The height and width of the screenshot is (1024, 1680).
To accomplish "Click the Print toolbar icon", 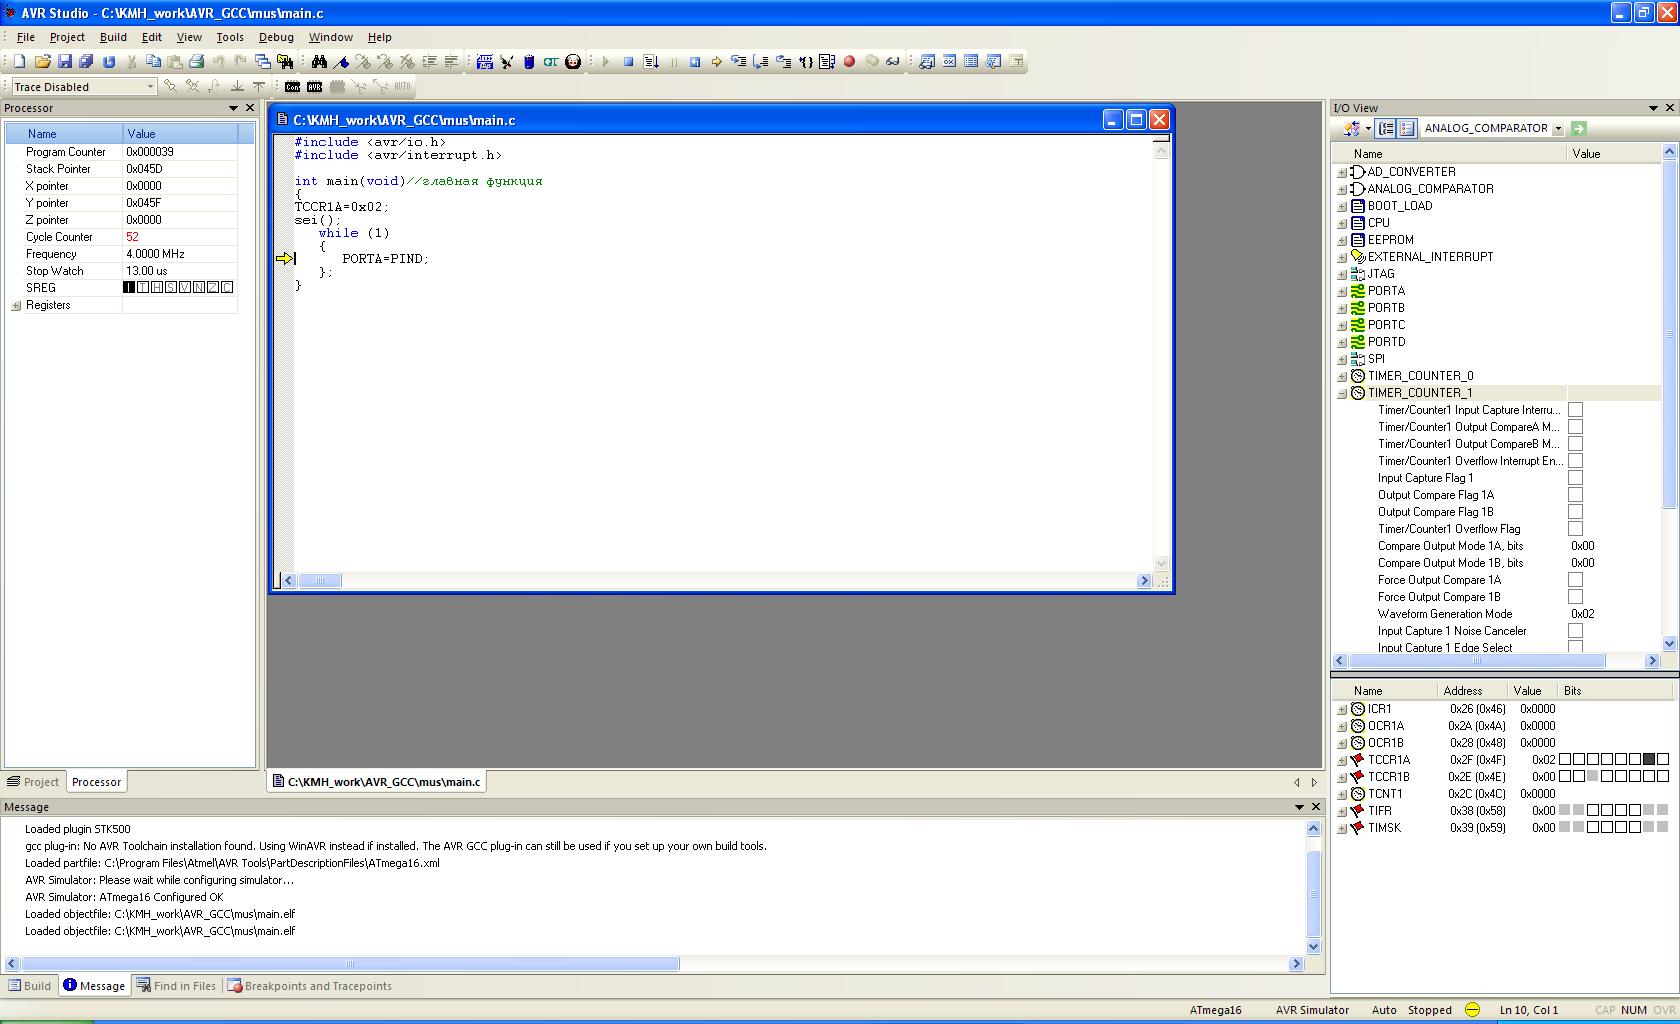I will click(196, 61).
